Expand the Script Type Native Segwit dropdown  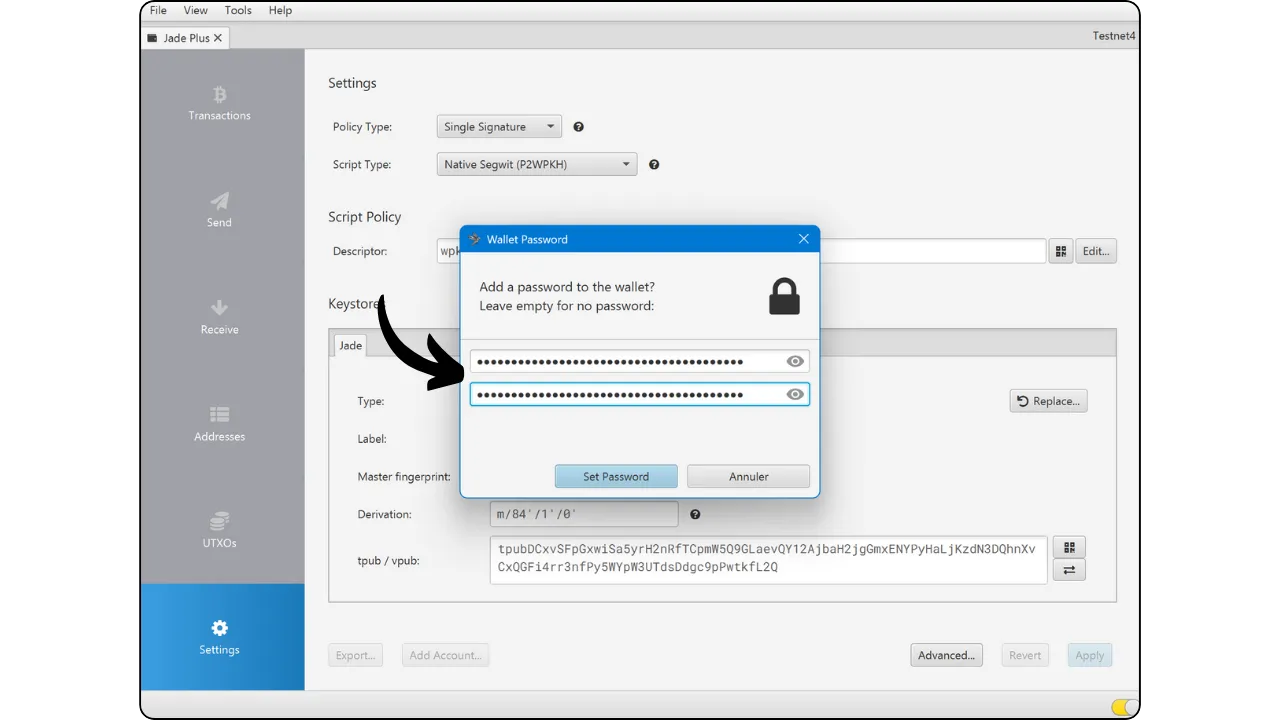point(536,165)
